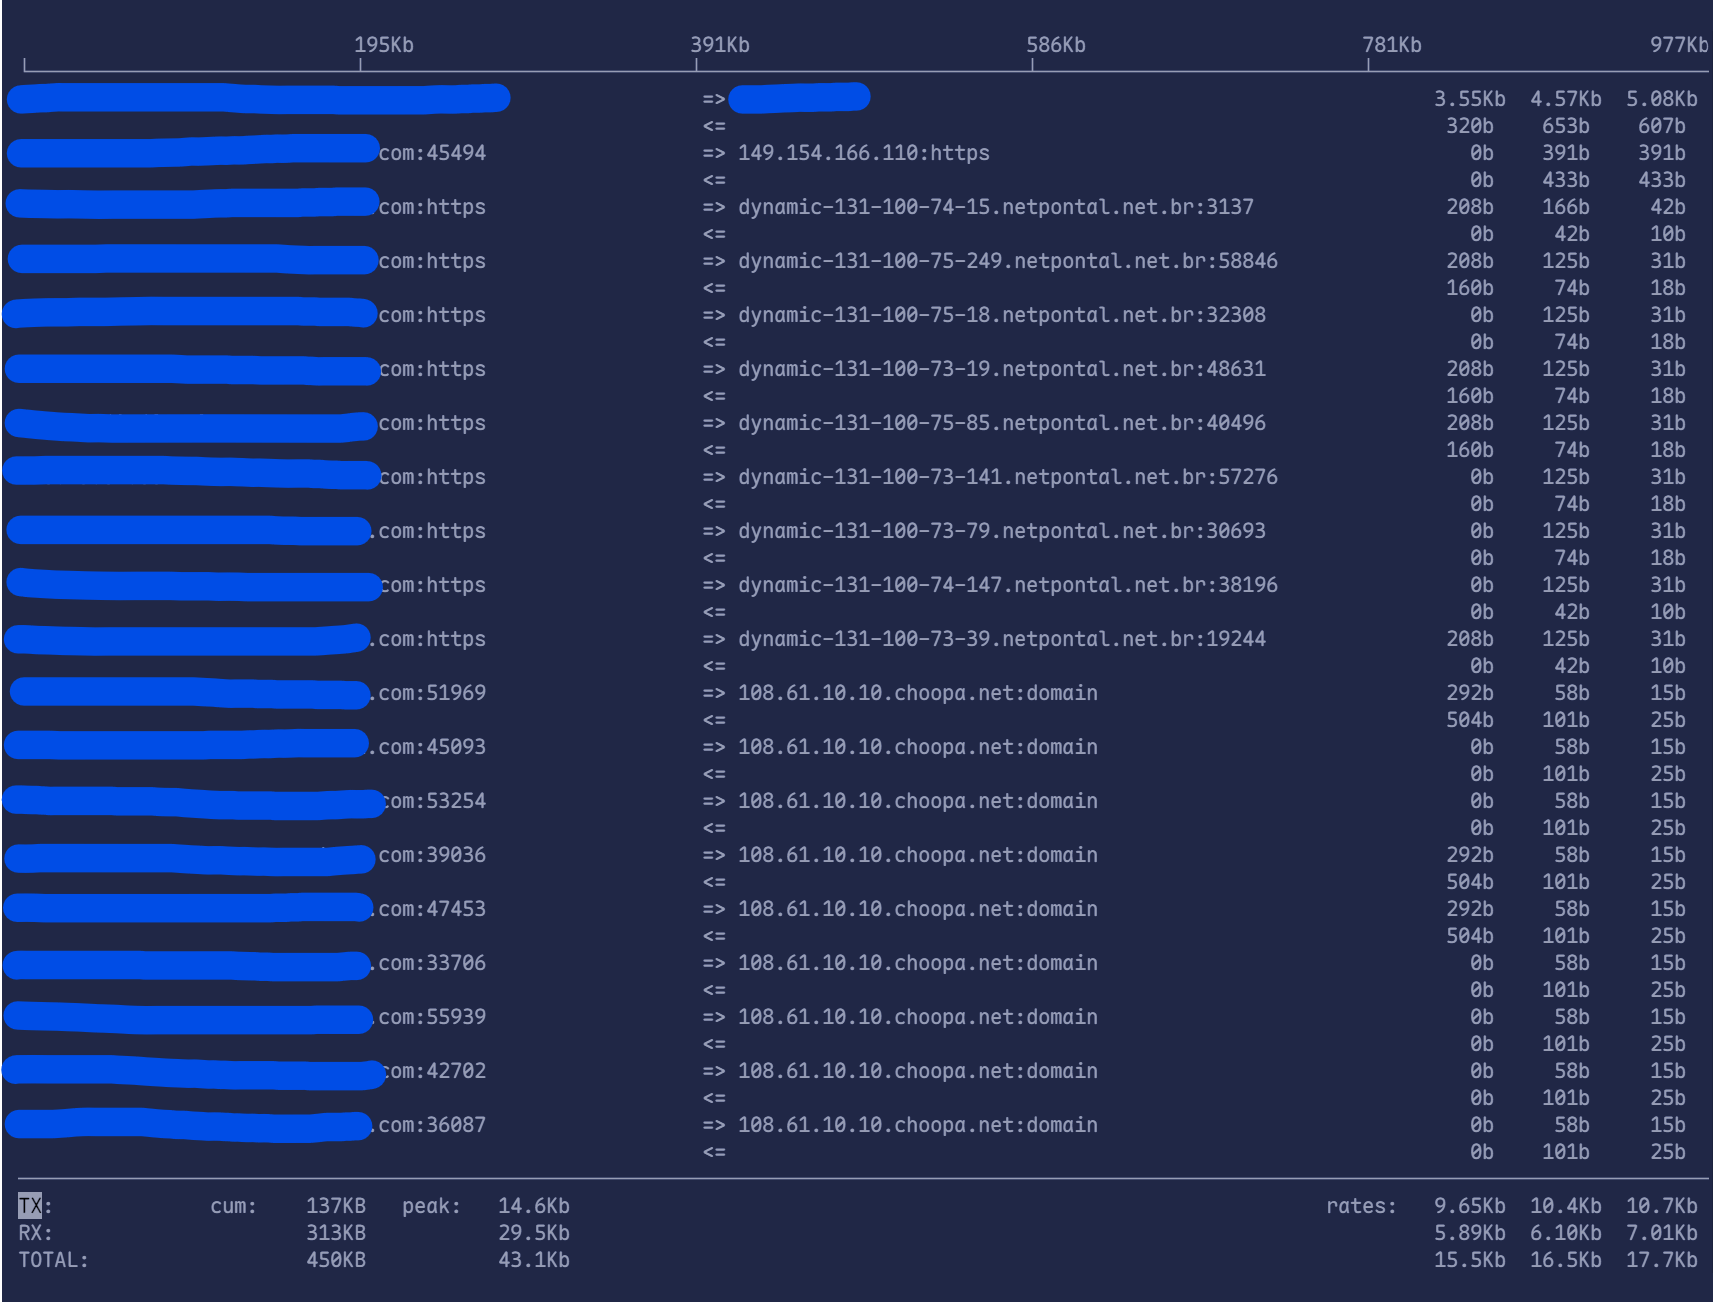Click the 'peak:' label

coord(431,1206)
